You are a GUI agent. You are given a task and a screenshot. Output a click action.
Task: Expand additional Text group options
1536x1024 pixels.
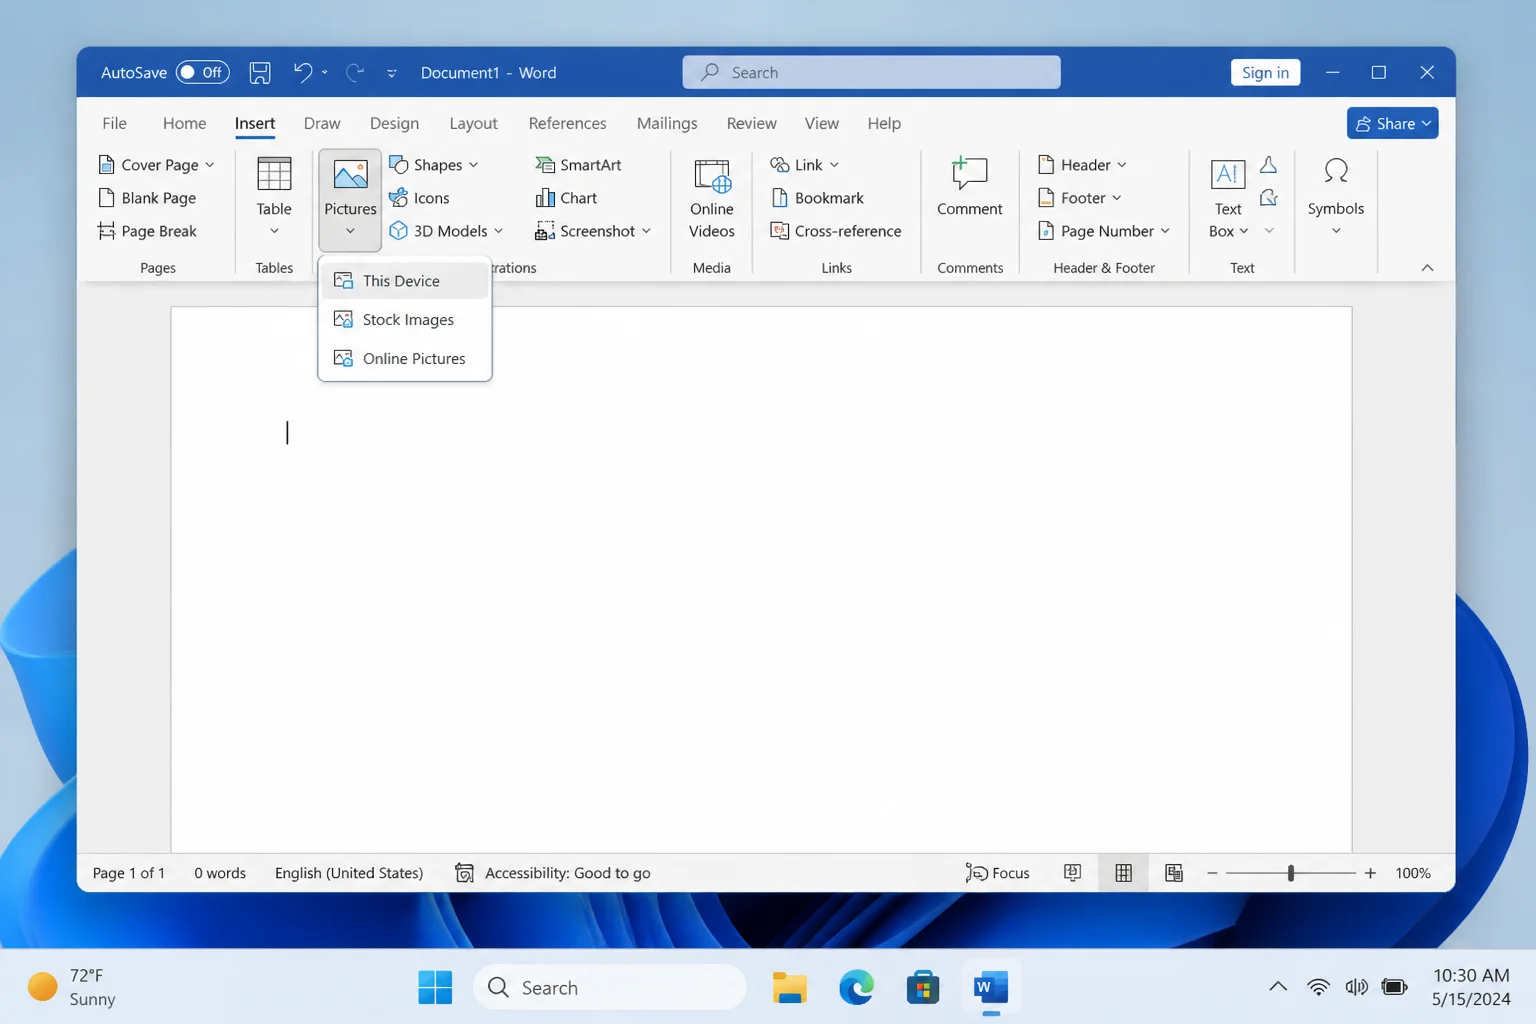(1269, 231)
